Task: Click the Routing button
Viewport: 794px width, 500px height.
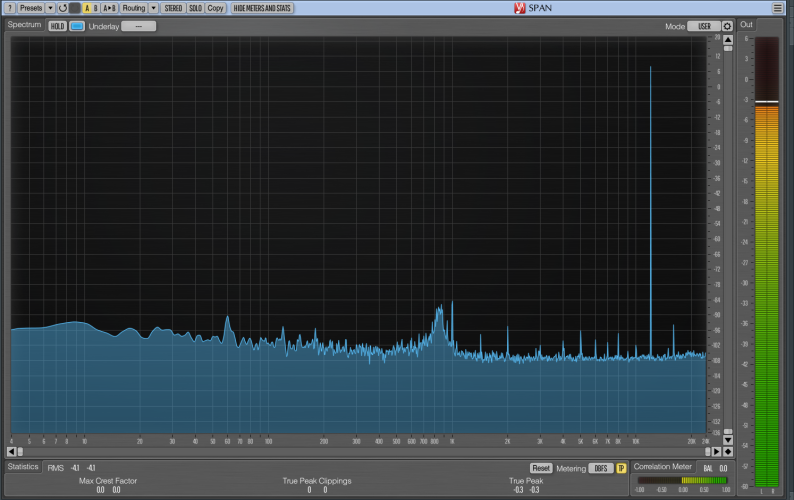Action: 134,8
